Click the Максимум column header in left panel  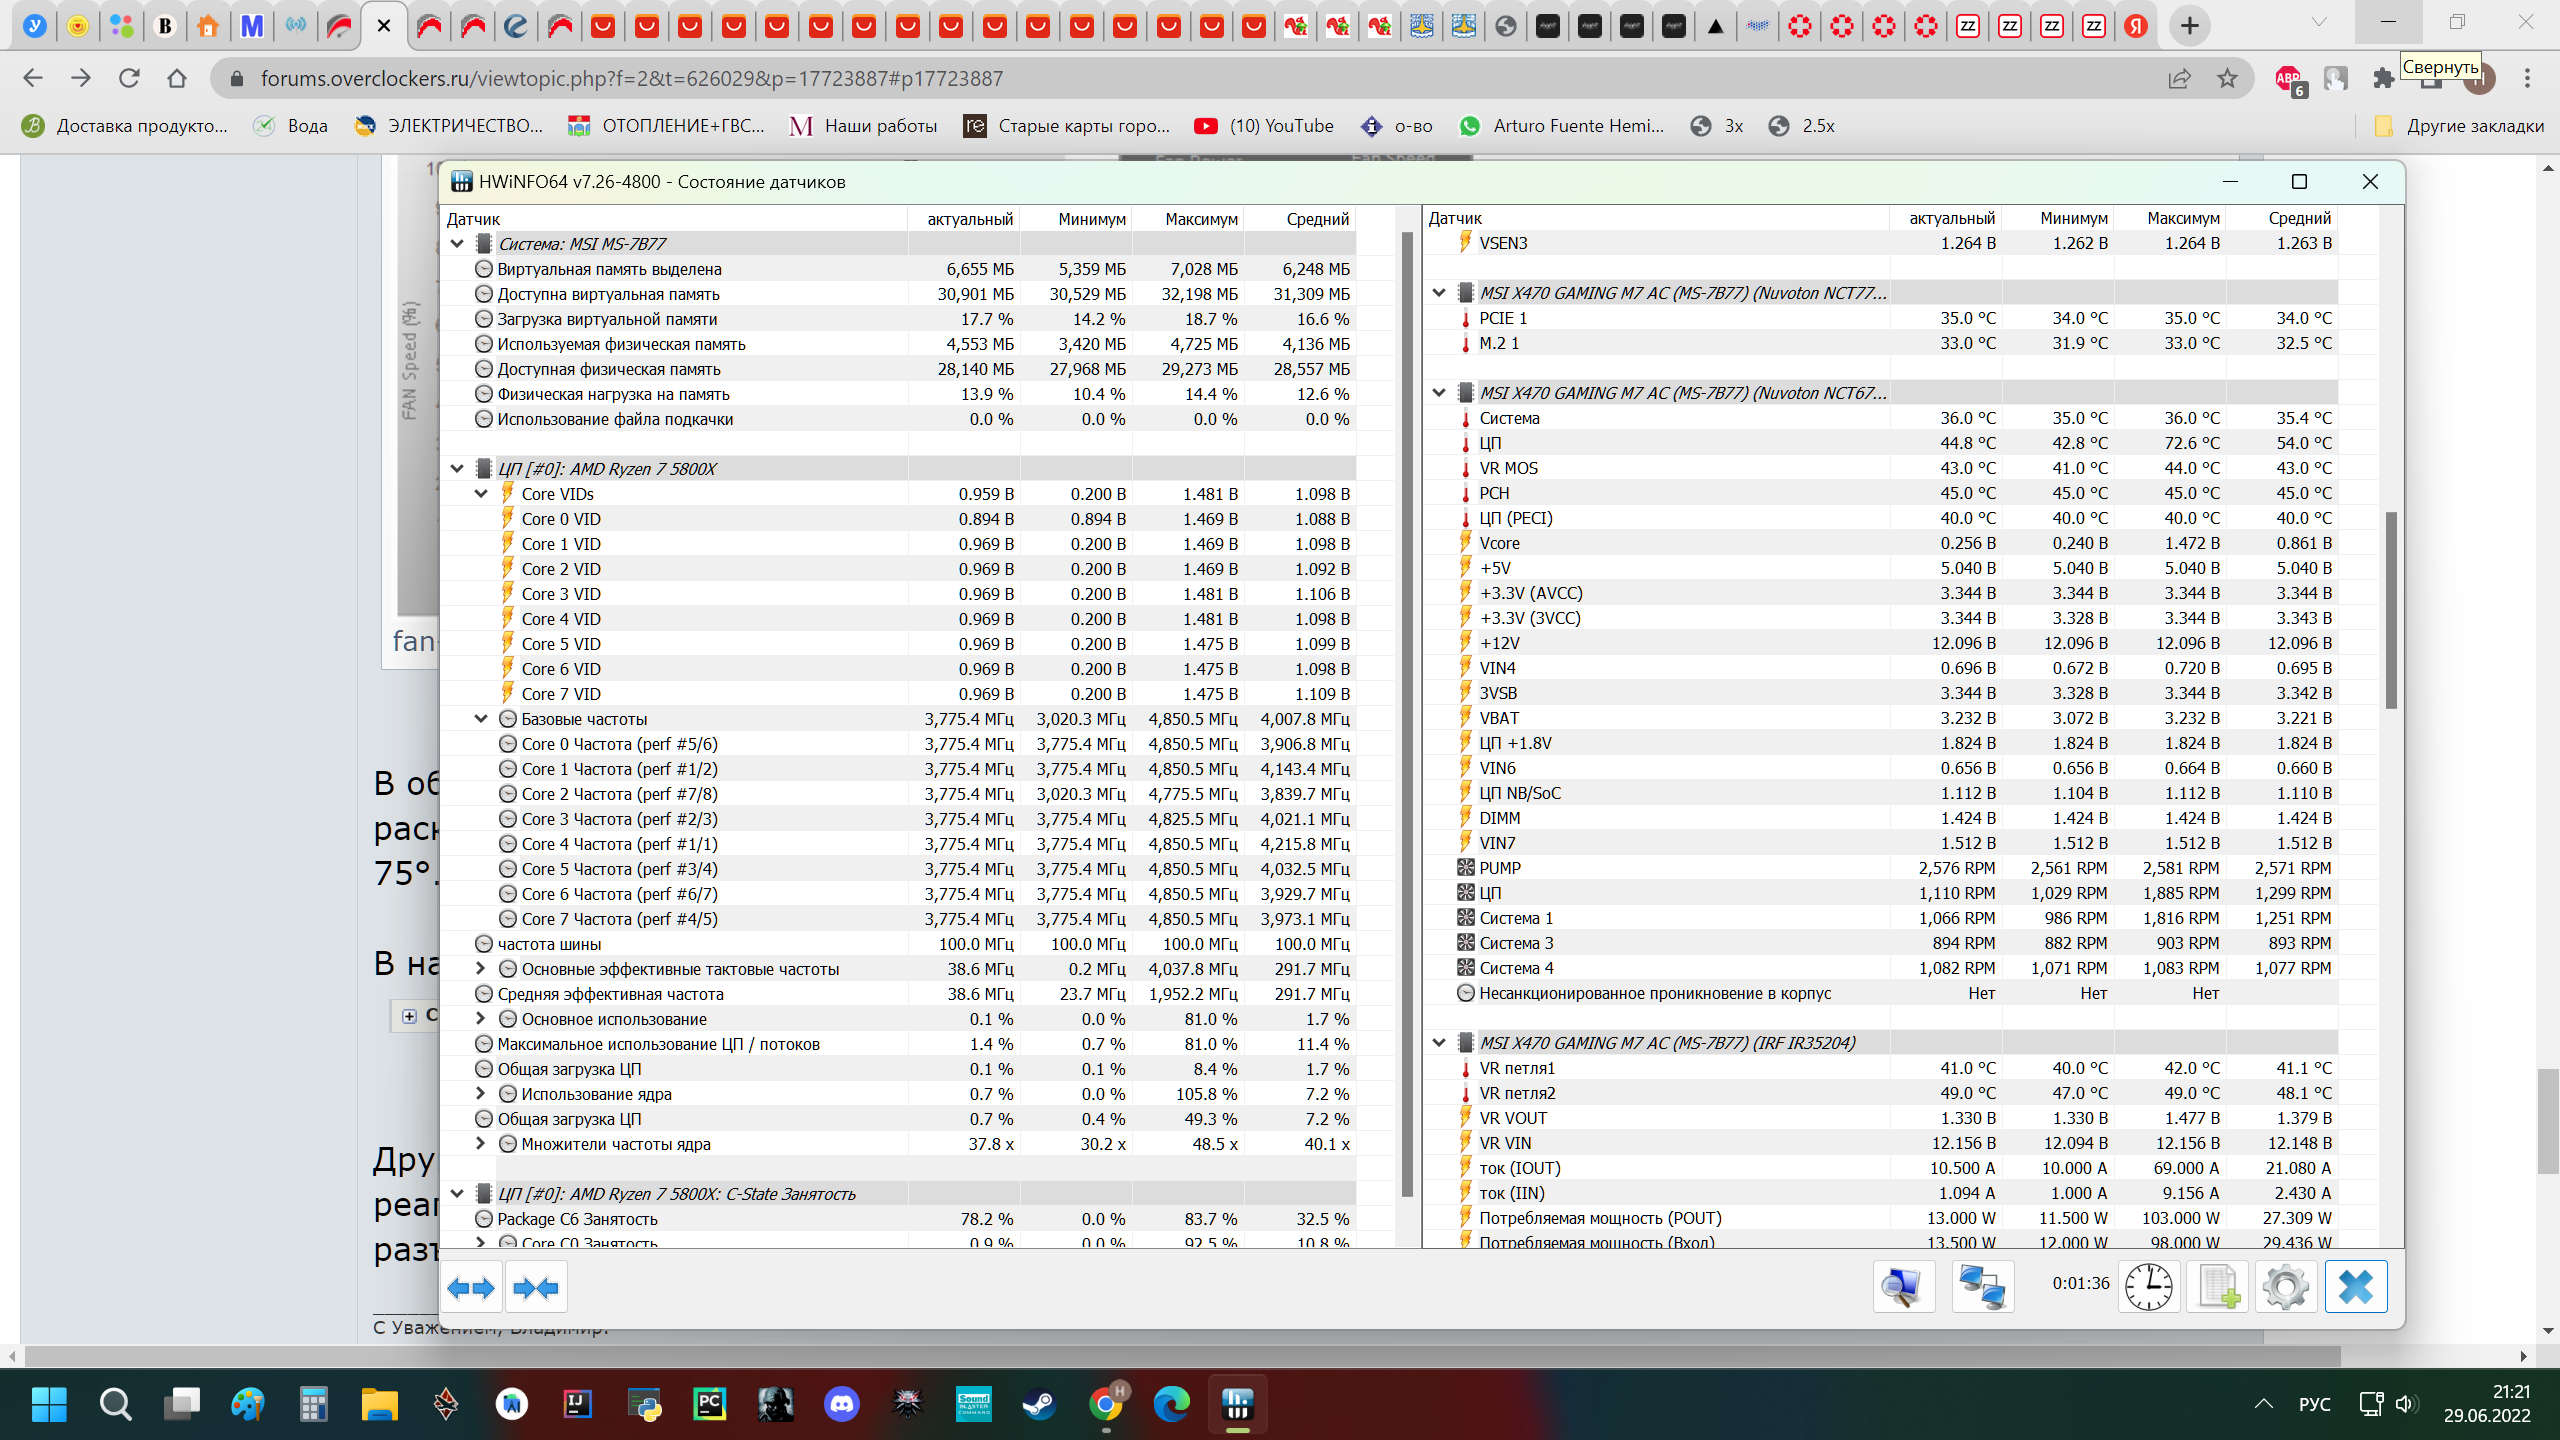[1200, 219]
